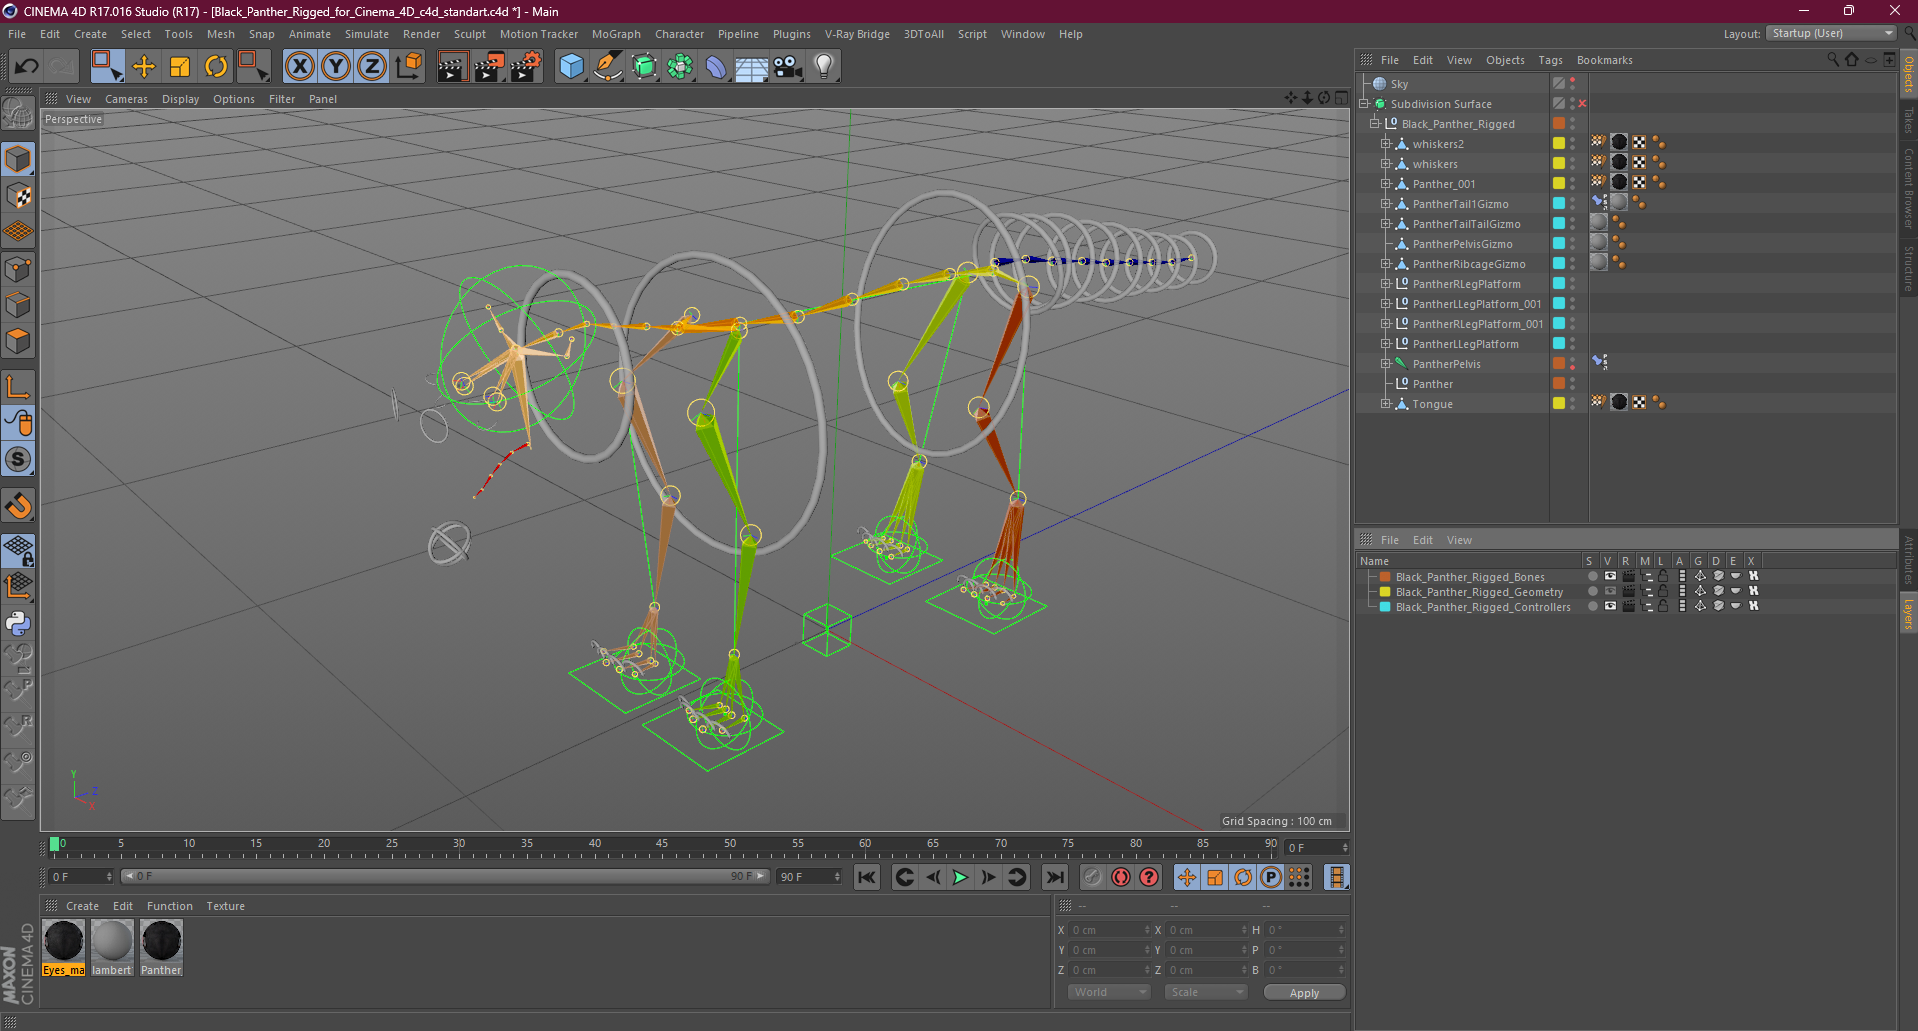Open the World coordinate system dropdown
The width and height of the screenshot is (1918, 1031).
pyautogui.click(x=1110, y=992)
